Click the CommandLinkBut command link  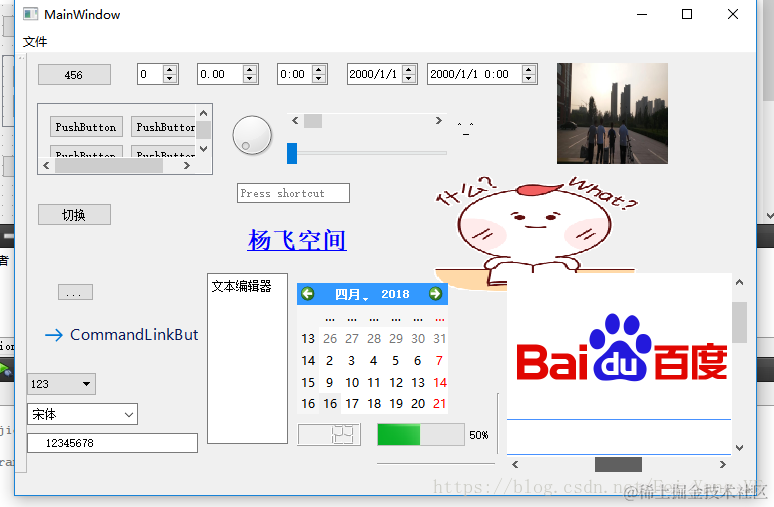tap(121, 335)
